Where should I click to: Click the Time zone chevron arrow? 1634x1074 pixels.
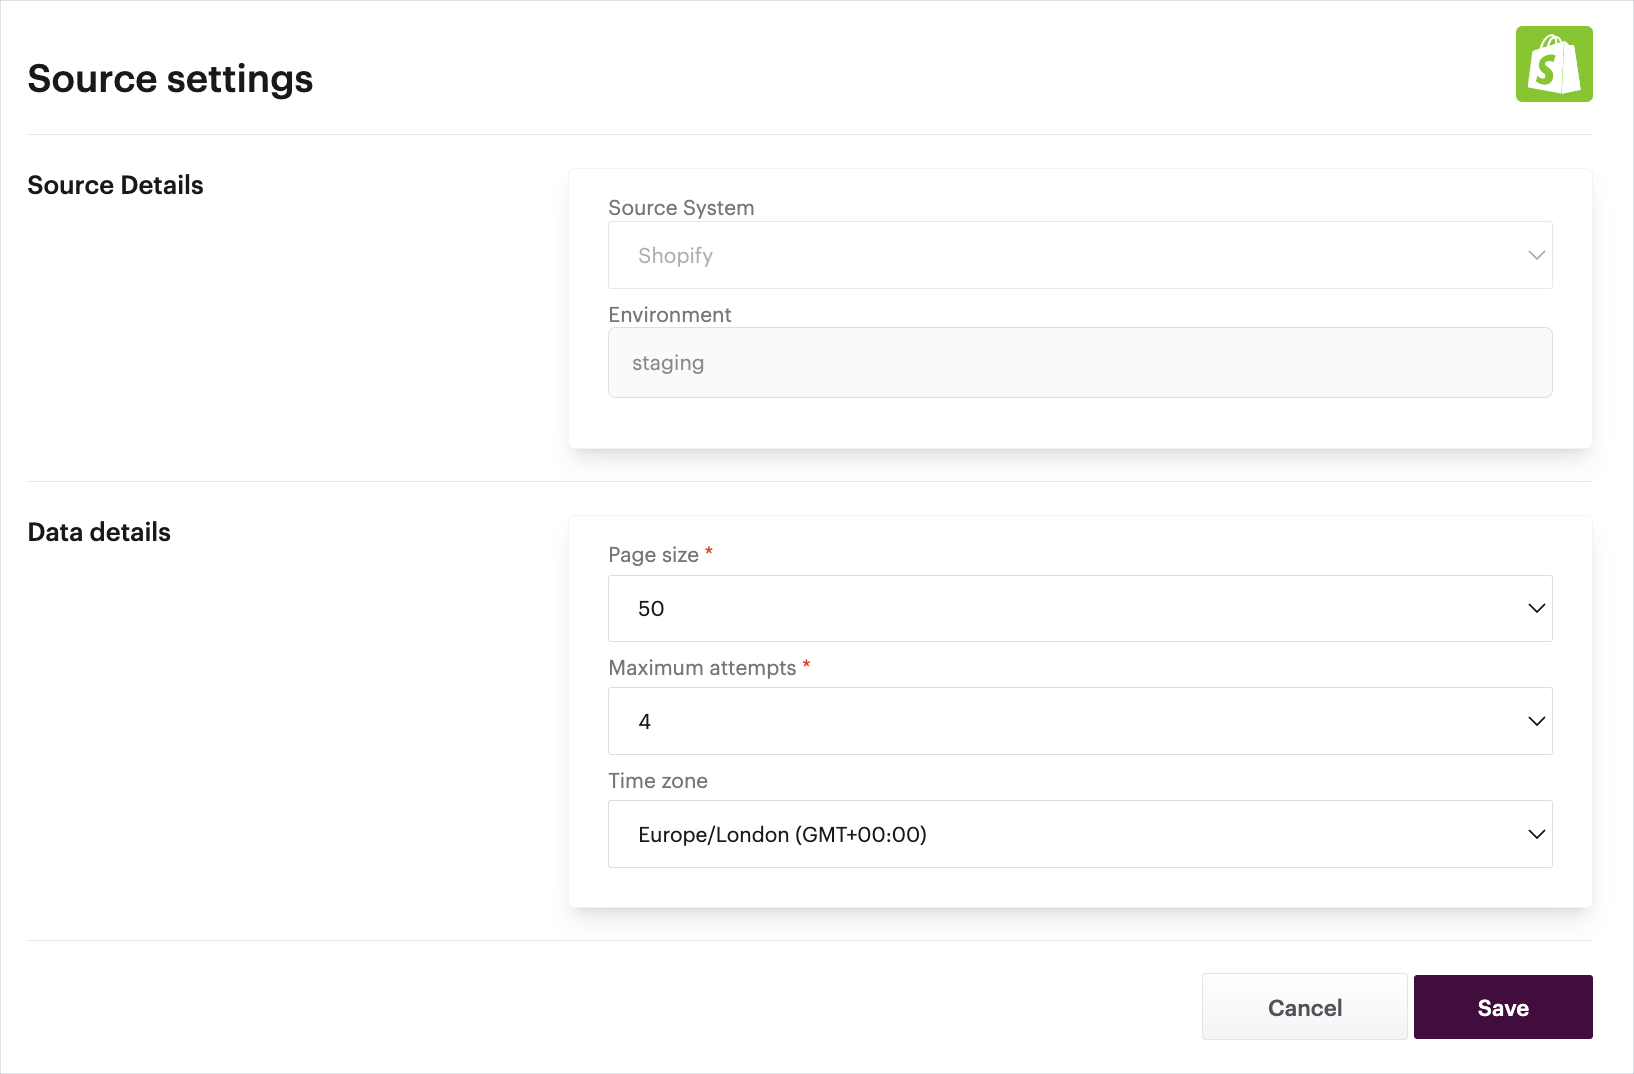(x=1536, y=834)
